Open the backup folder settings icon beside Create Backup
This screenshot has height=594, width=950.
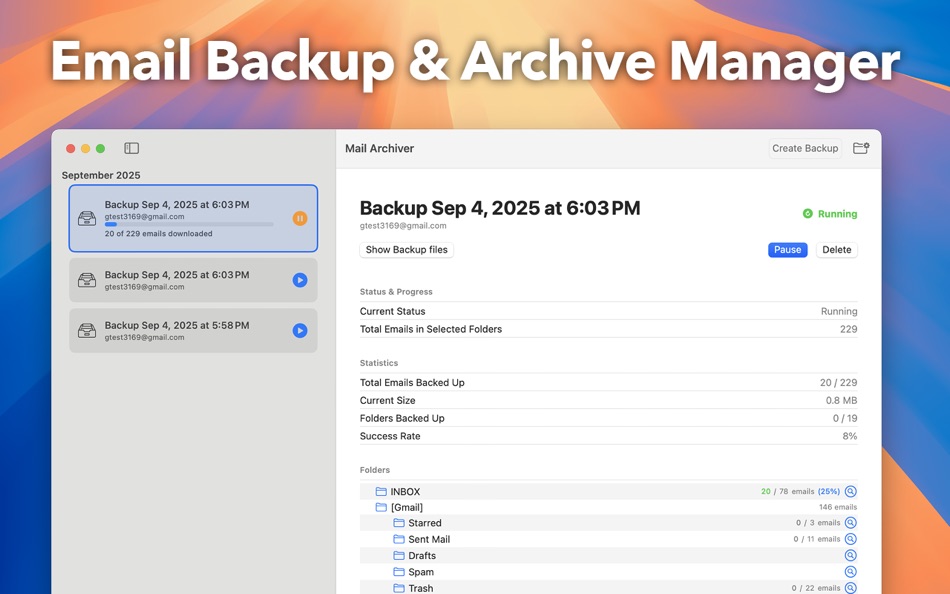(x=861, y=147)
